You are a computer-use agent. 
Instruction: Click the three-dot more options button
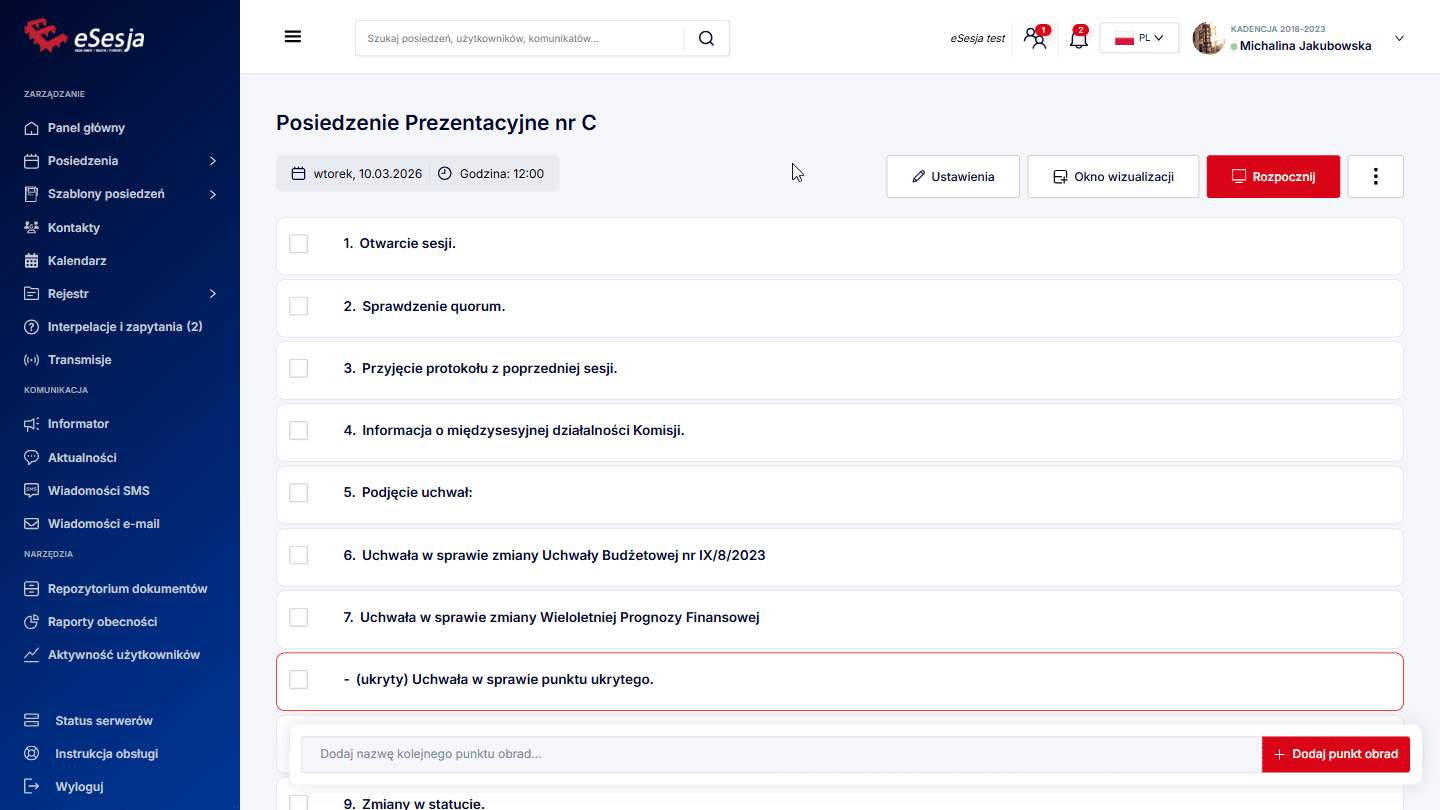1375,177
